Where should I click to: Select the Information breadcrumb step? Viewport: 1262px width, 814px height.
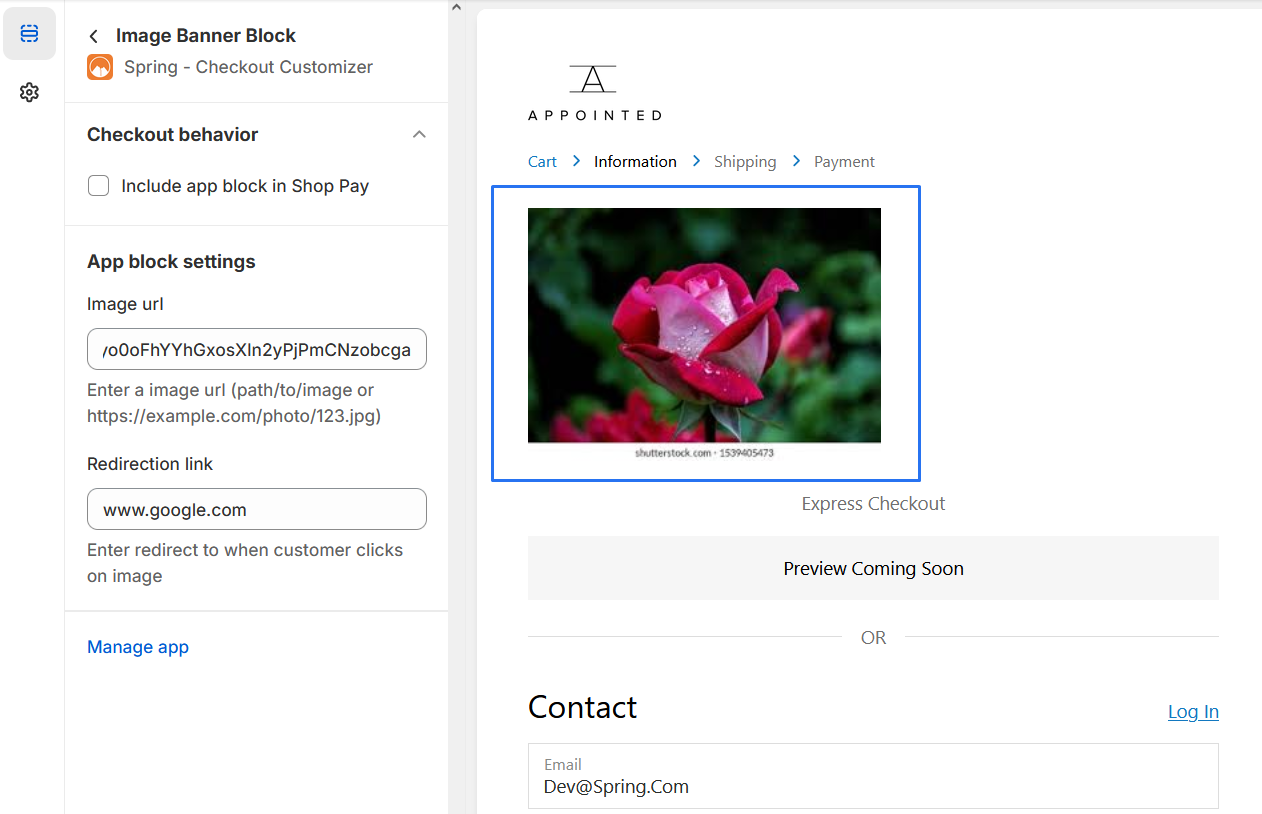click(635, 162)
